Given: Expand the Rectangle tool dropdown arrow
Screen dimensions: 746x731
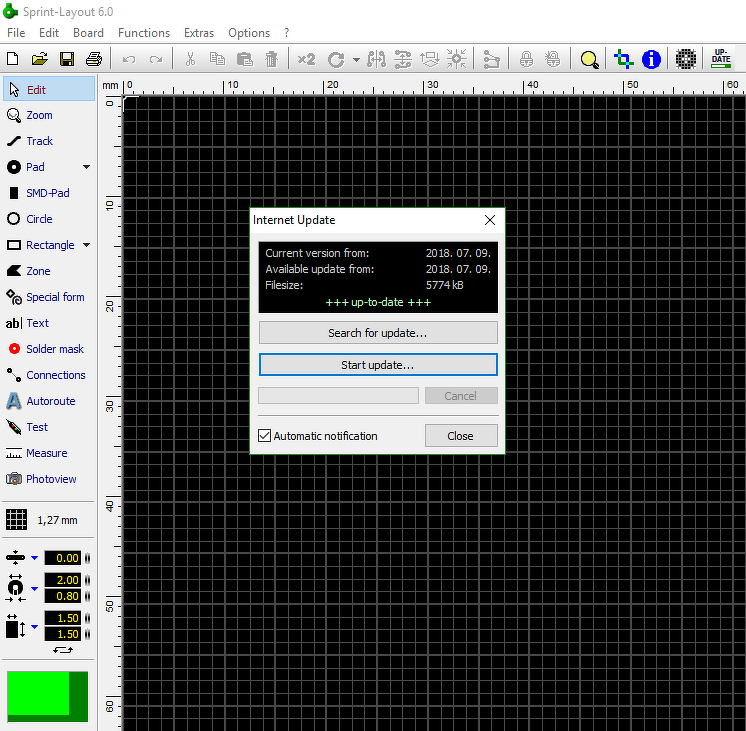Looking at the screenshot, I should 86,245.
